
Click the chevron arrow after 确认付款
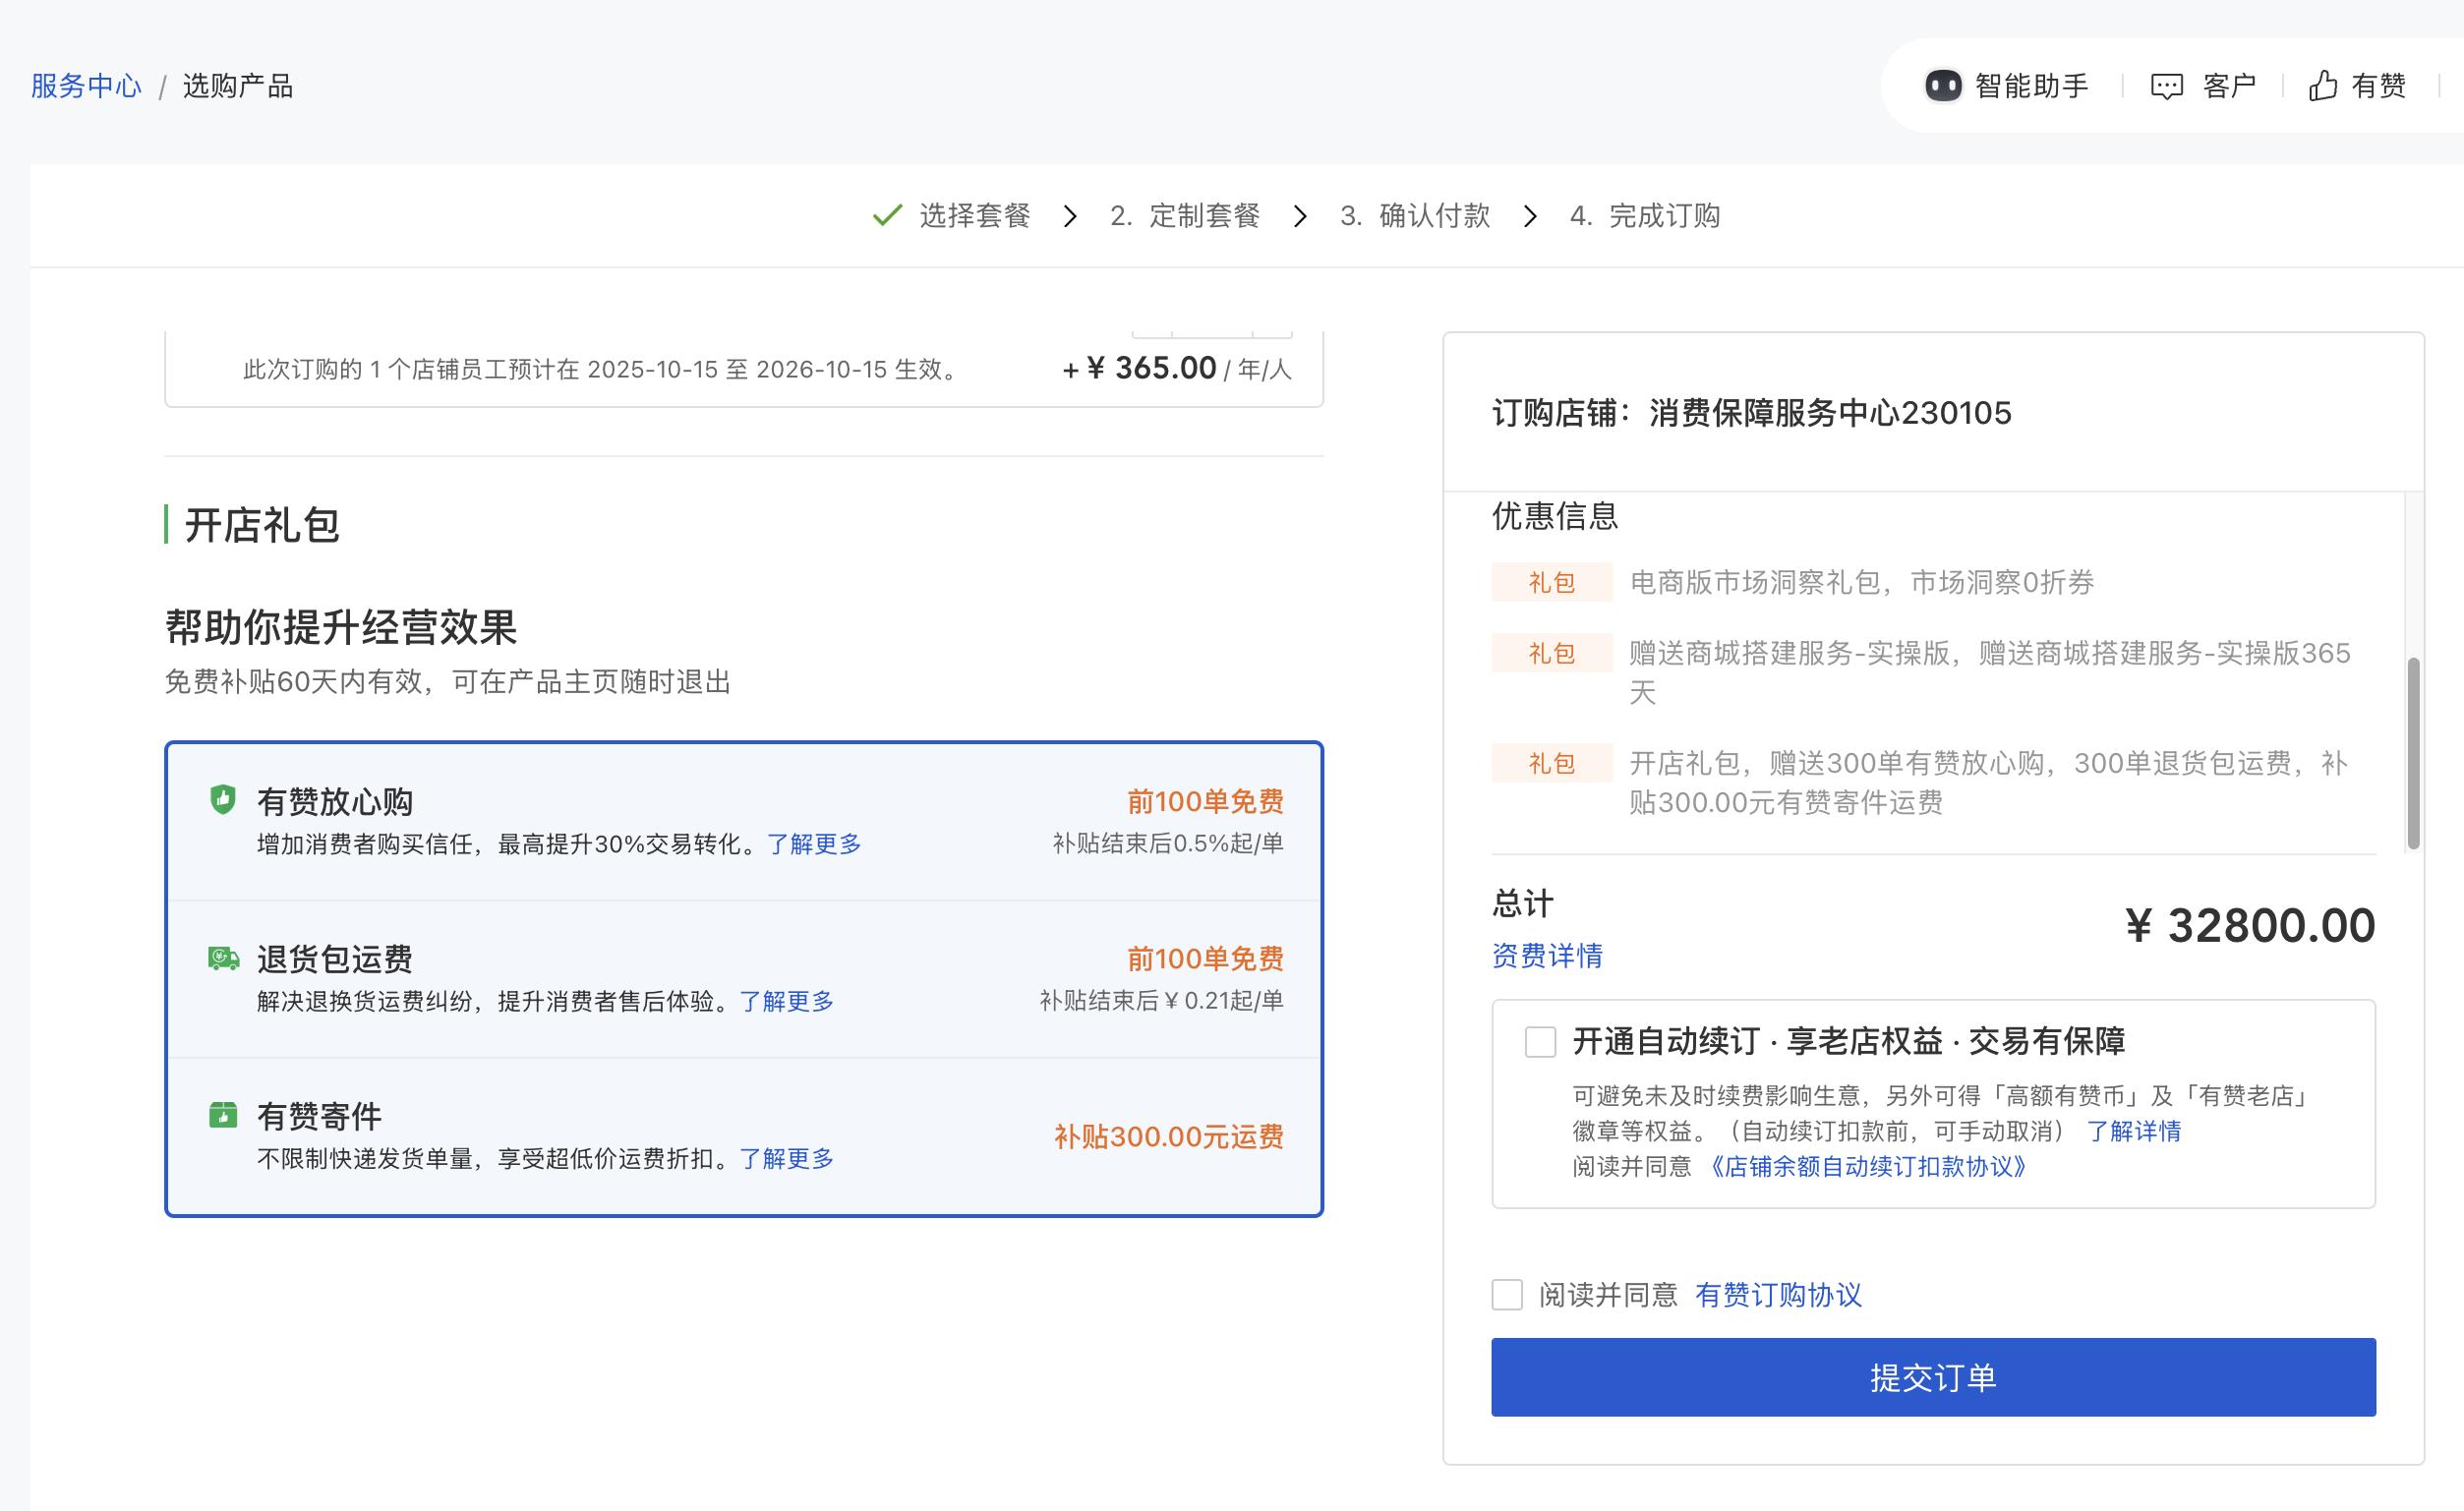click(1530, 216)
